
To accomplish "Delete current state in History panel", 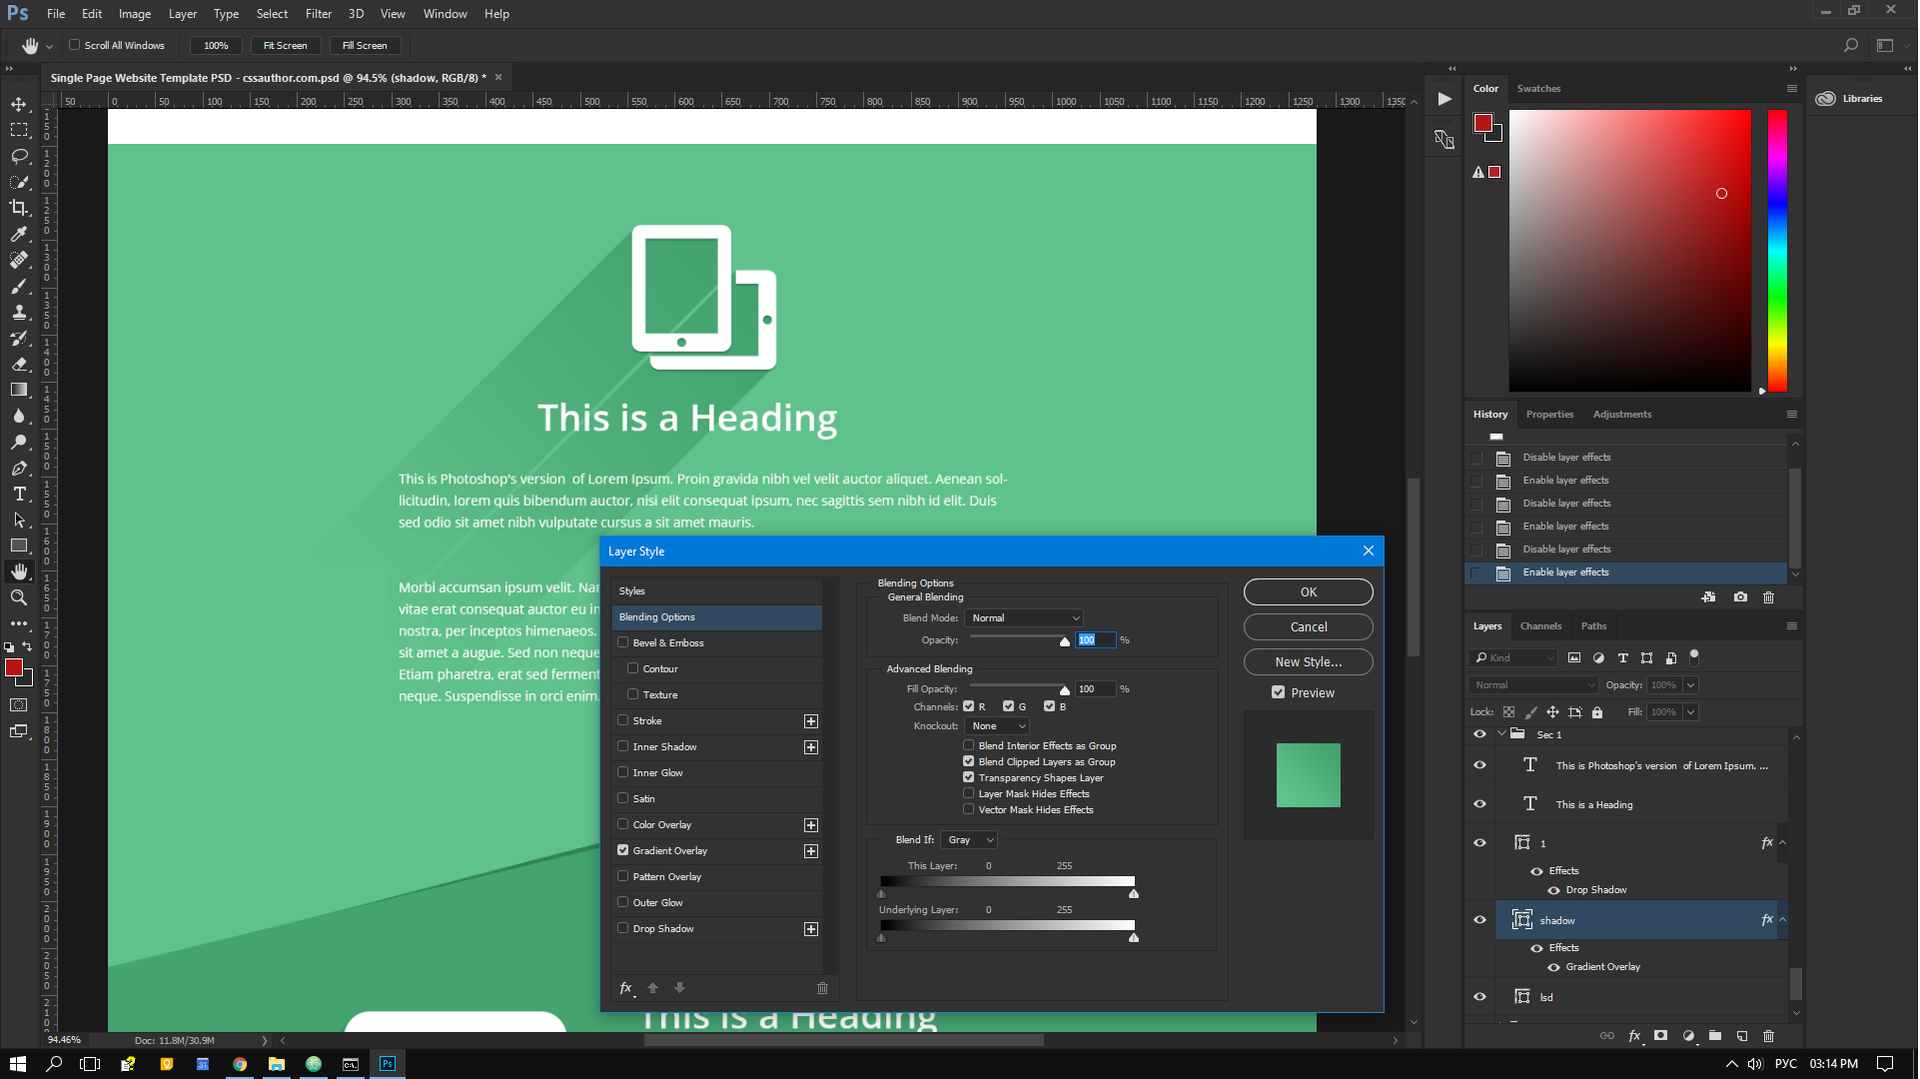I will point(1768,597).
